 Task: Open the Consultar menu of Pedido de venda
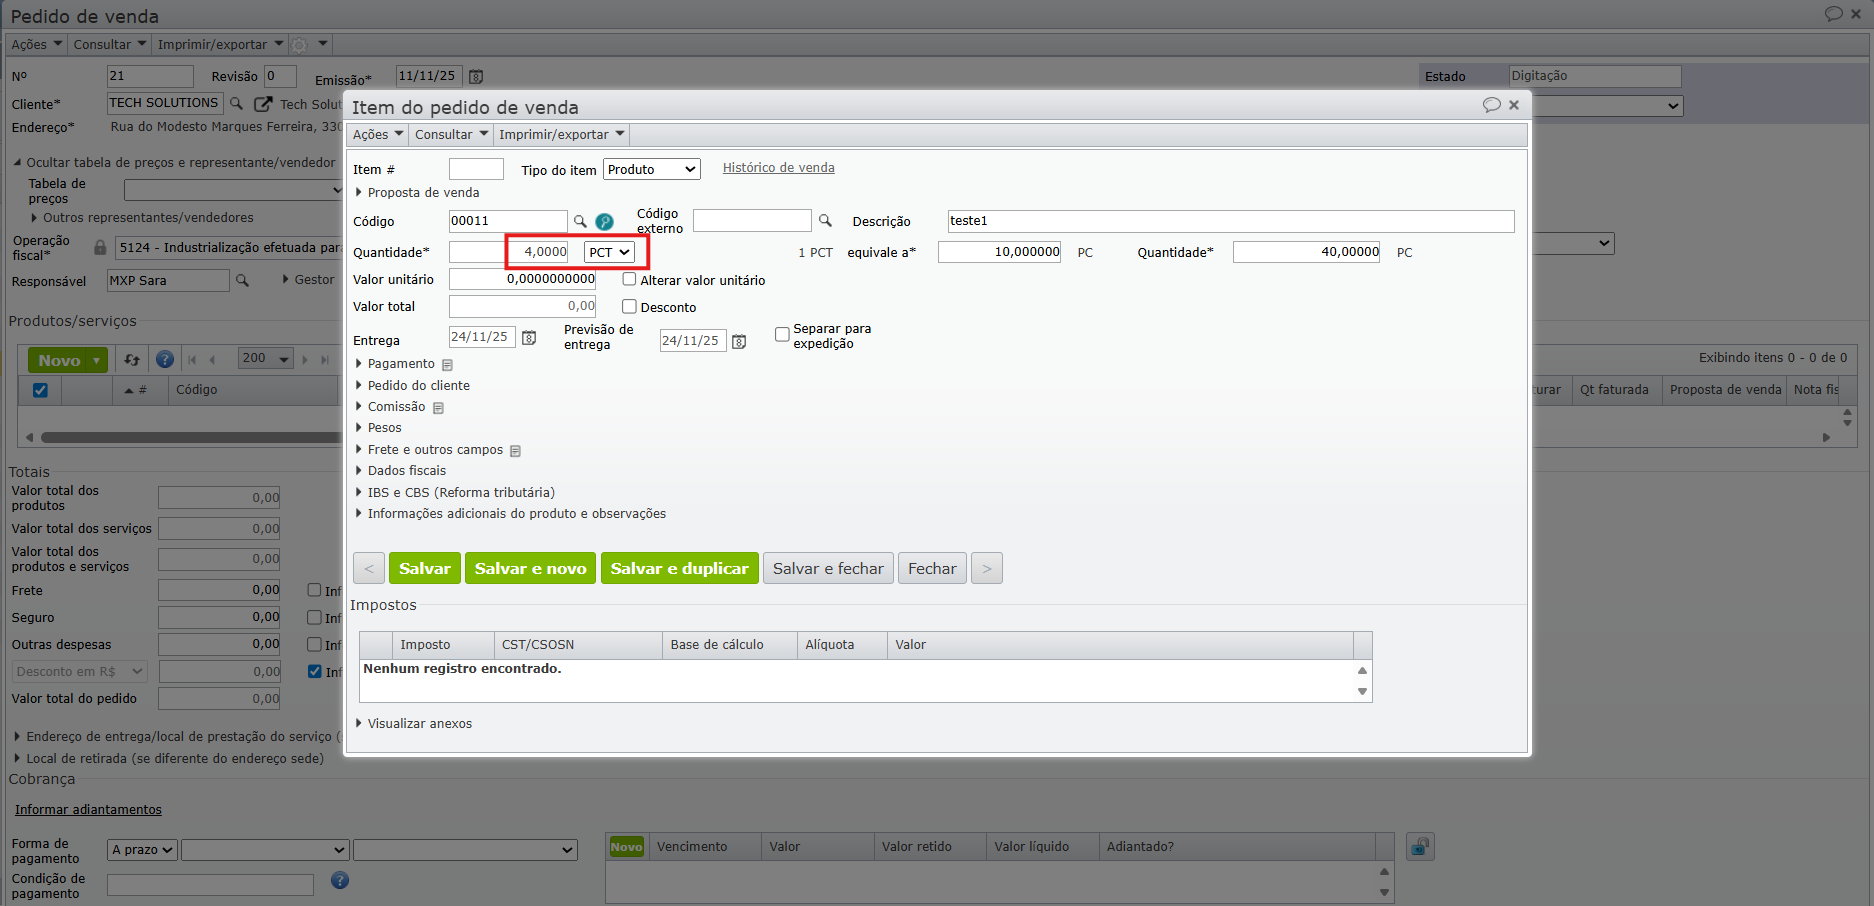coord(110,45)
